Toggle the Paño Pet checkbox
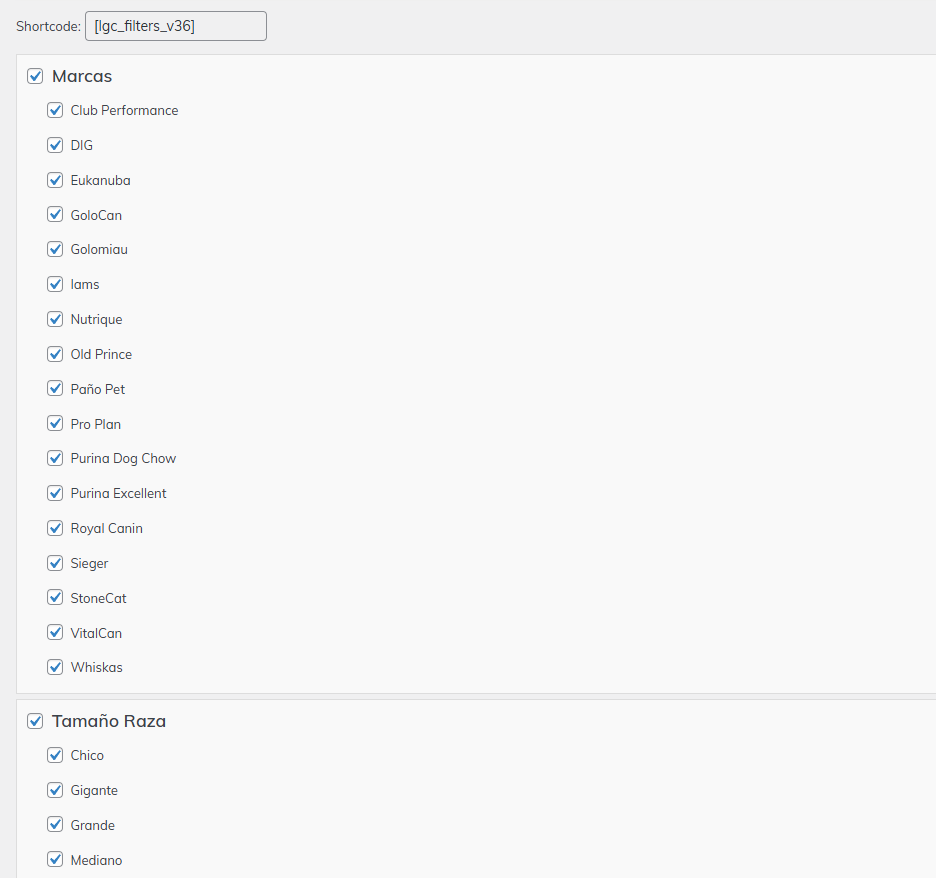This screenshot has height=878, width=936. pyautogui.click(x=55, y=389)
